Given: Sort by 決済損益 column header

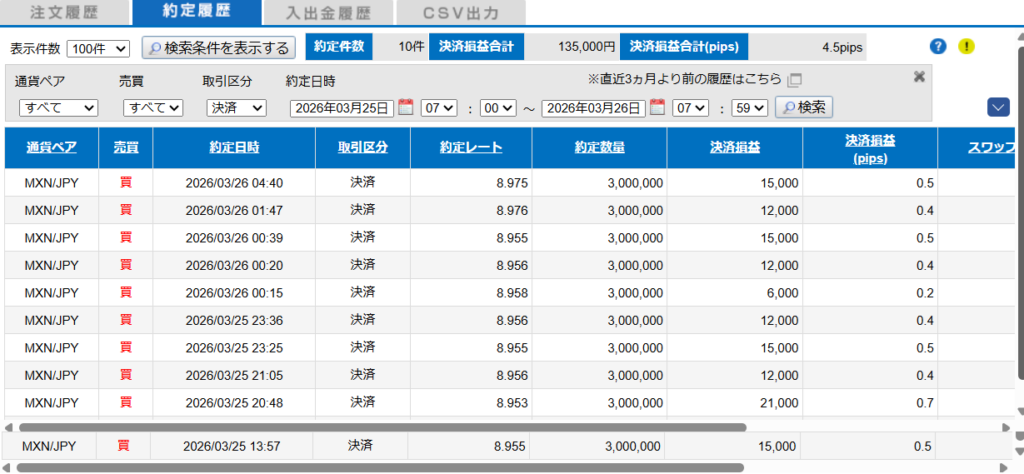Looking at the screenshot, I should 735,147.
